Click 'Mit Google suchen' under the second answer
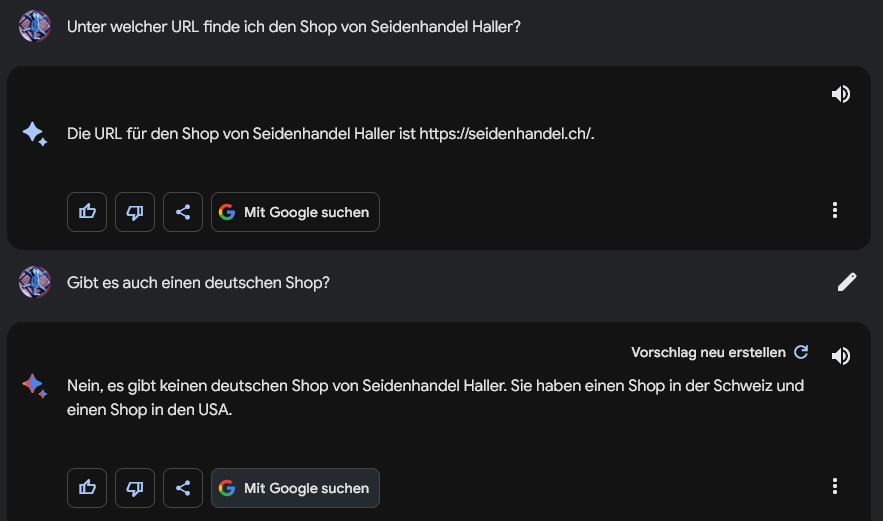 [295, 488]
